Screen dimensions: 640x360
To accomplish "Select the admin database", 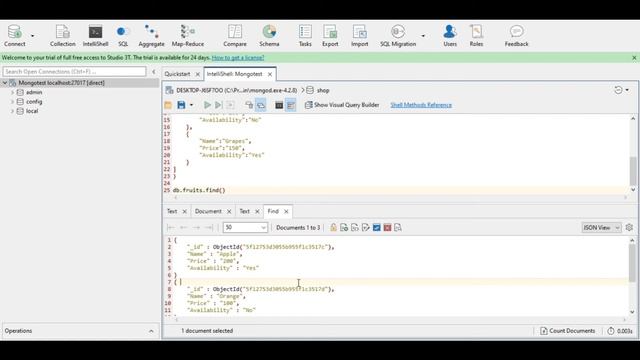I will (x=34, y=92).
